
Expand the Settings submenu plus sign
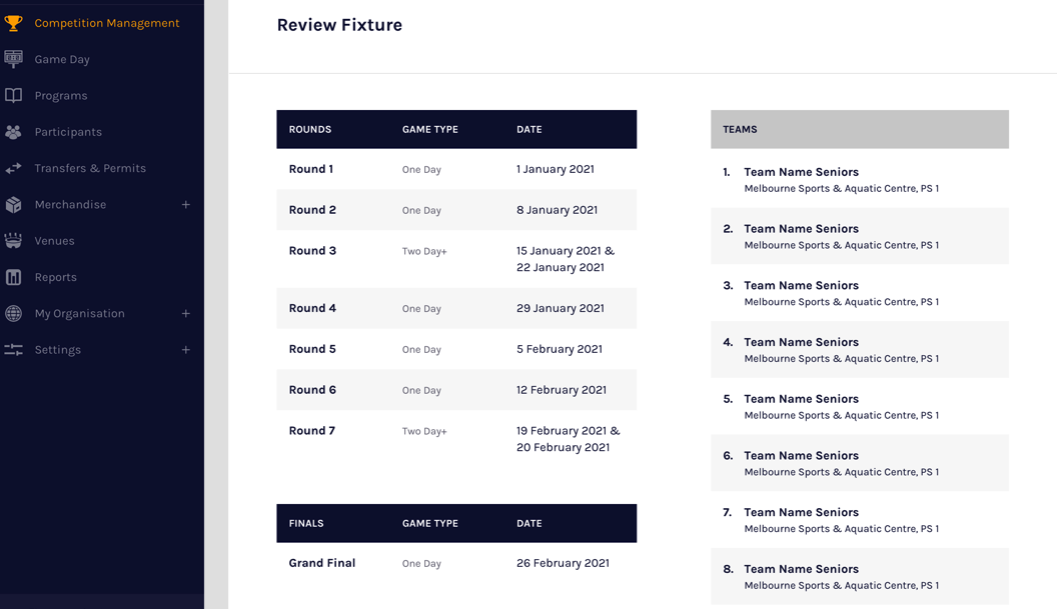(185, 350)
